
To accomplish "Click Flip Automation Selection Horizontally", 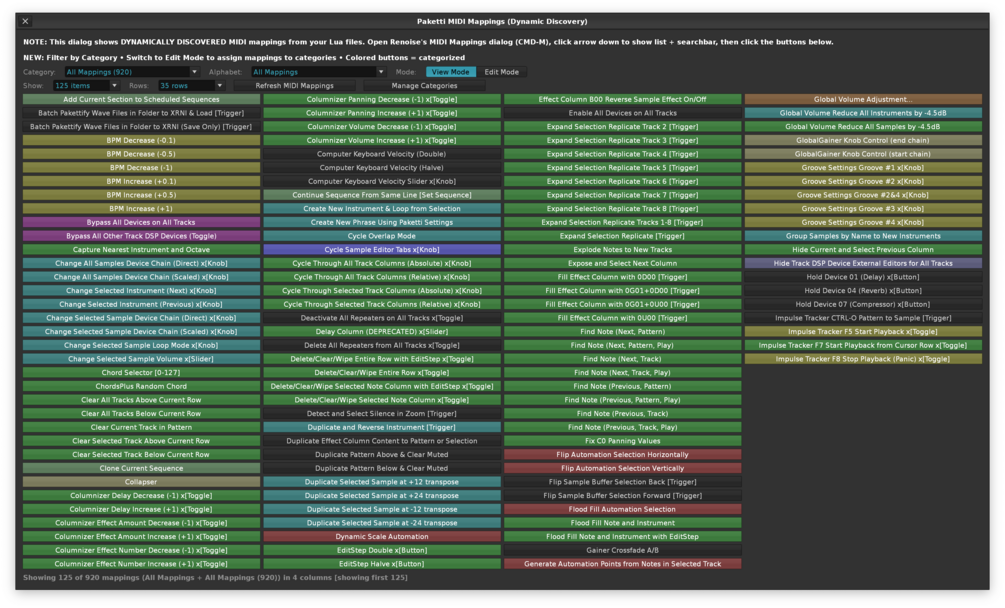I will [622, 454].
